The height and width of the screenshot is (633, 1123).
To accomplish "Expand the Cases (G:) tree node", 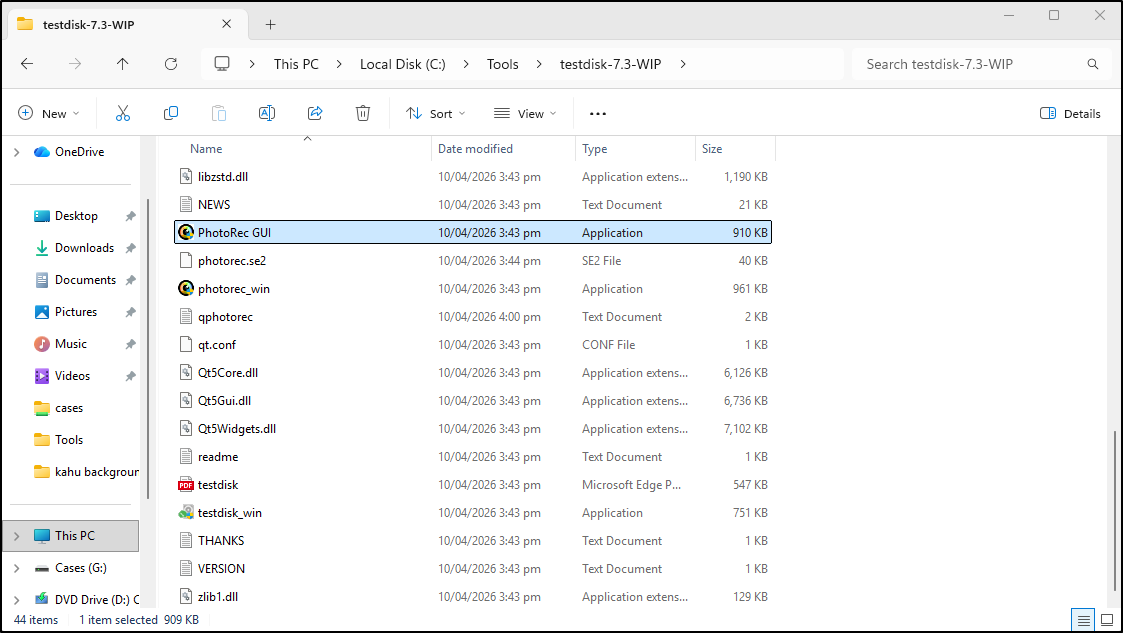I will tap(16, 568).
